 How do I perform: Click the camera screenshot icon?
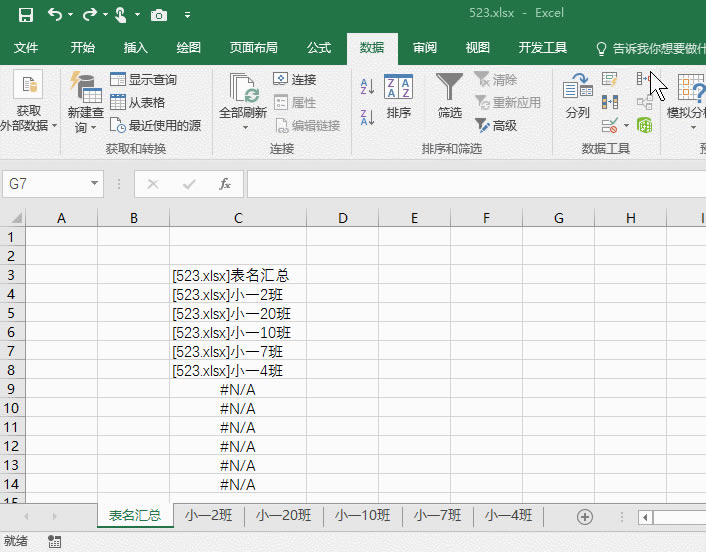point(158,16)
